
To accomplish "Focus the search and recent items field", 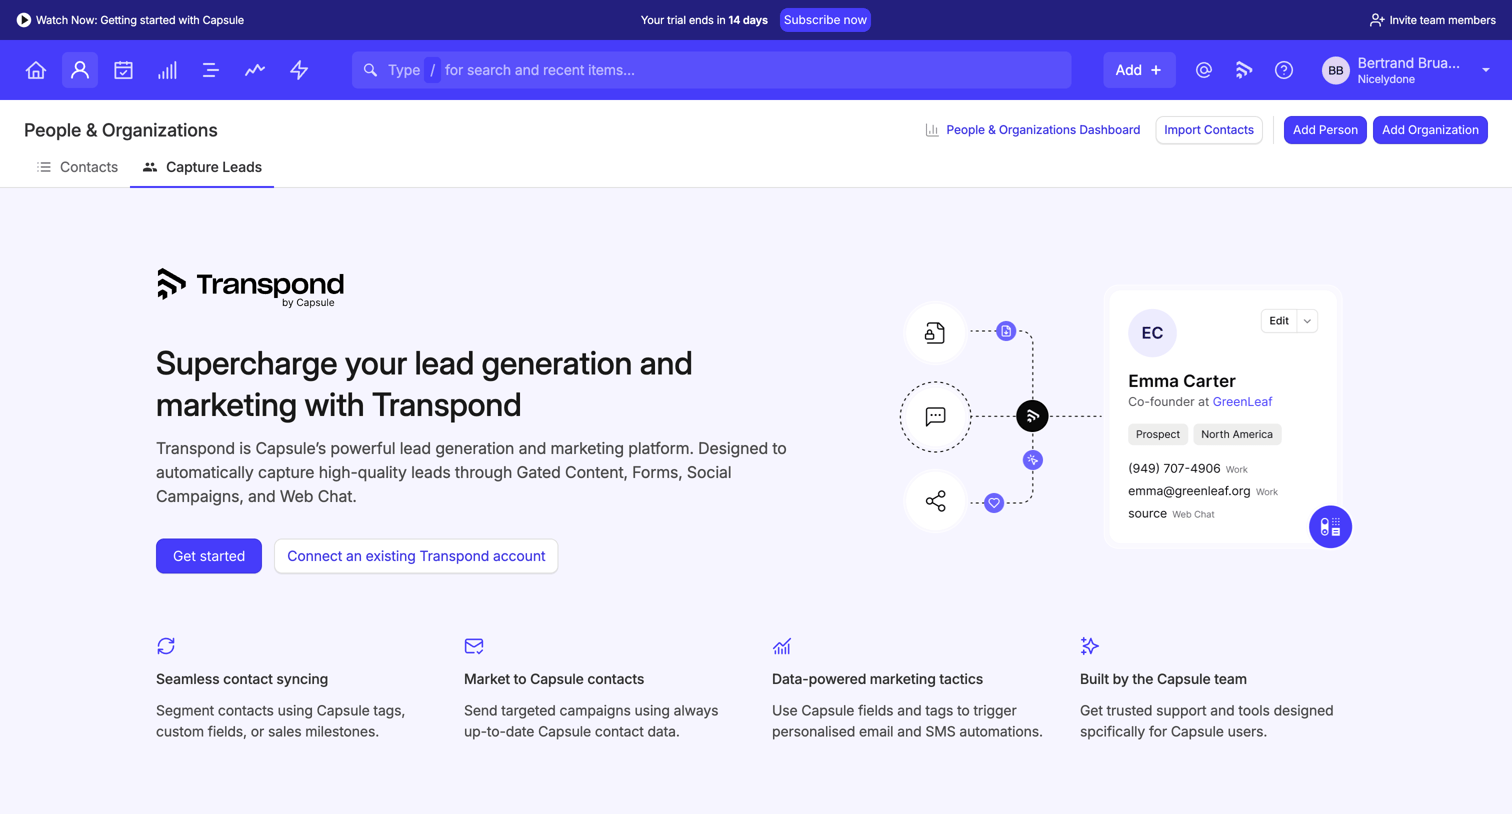I will coord(712,70).
